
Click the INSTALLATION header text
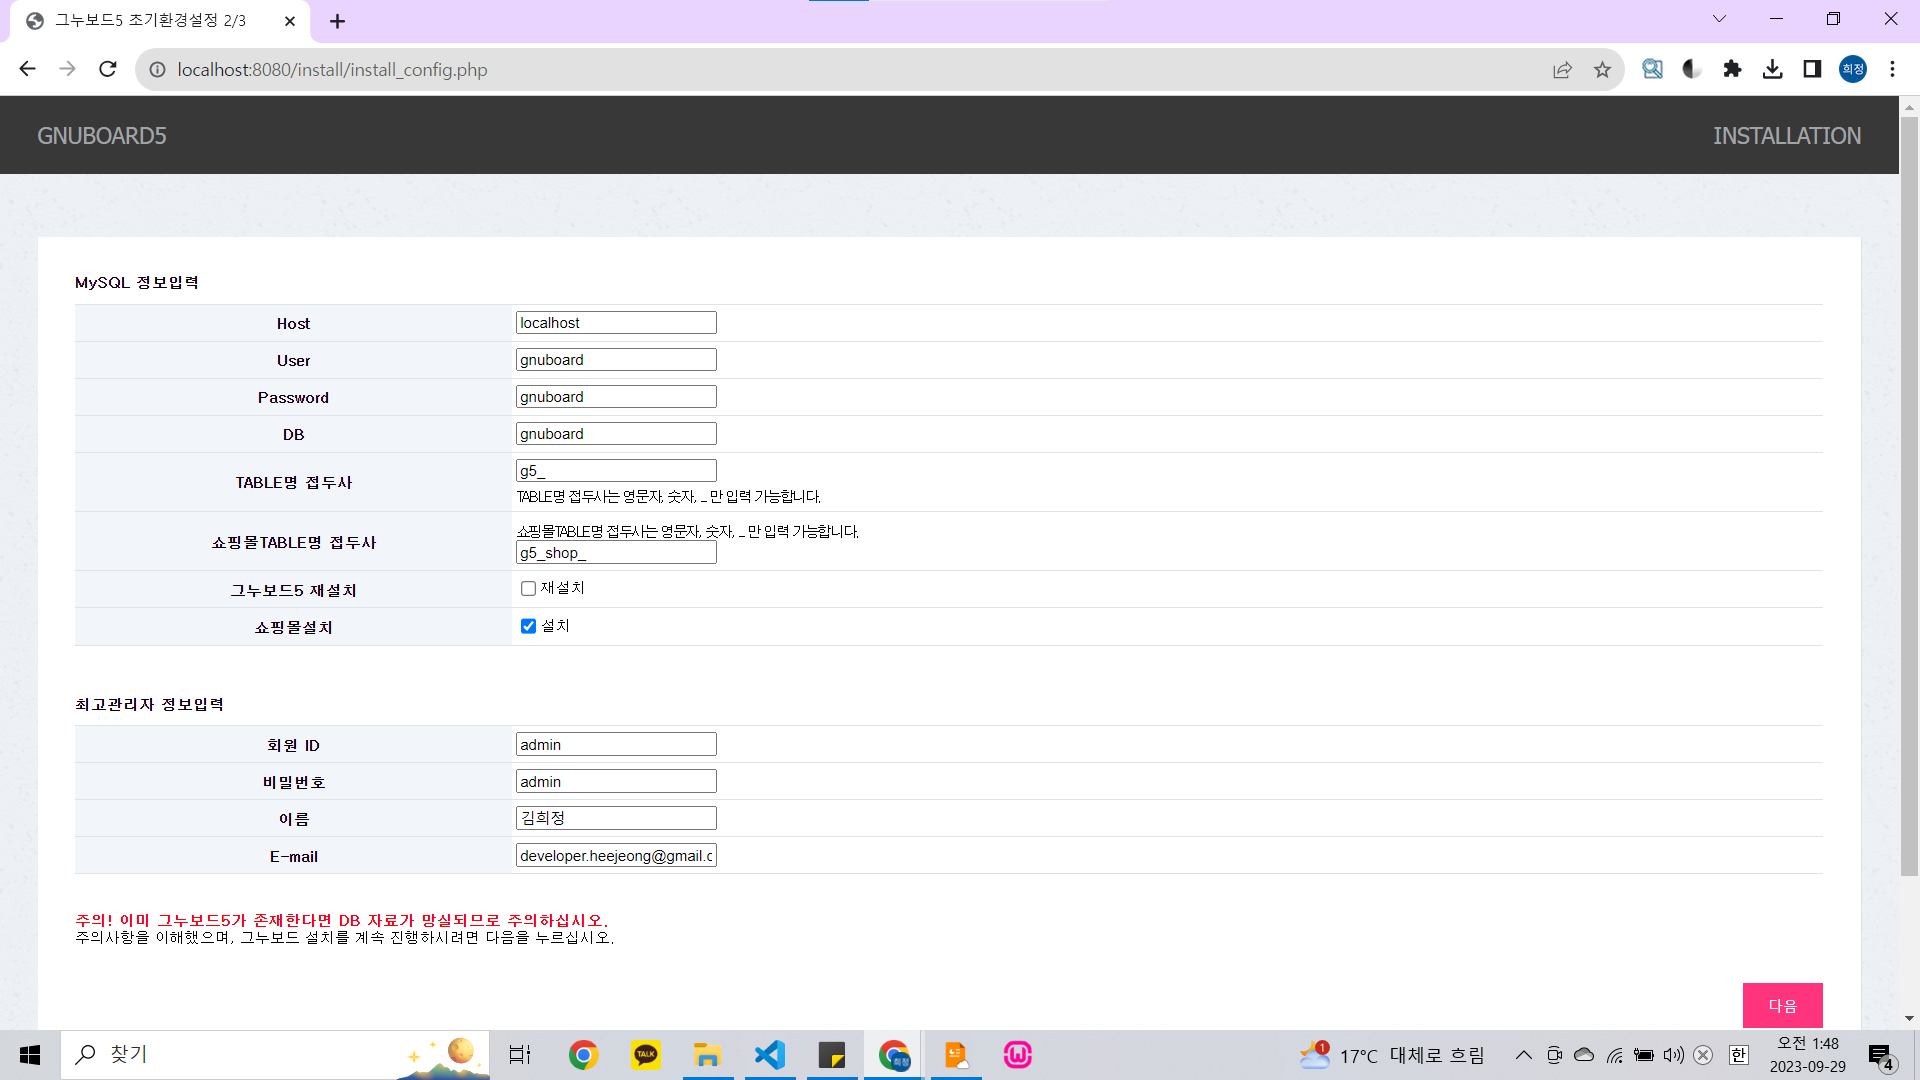click(x=1787, y=136)
